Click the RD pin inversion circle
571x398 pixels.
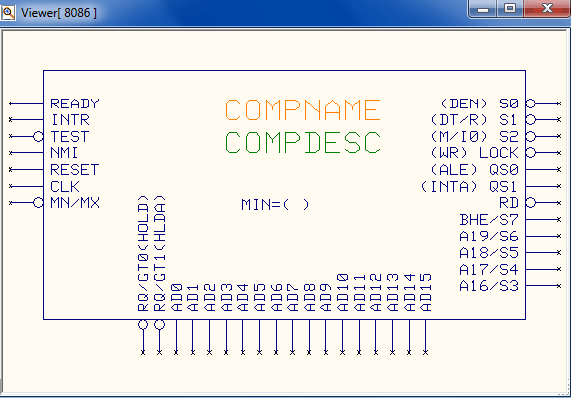coord(531,202)
